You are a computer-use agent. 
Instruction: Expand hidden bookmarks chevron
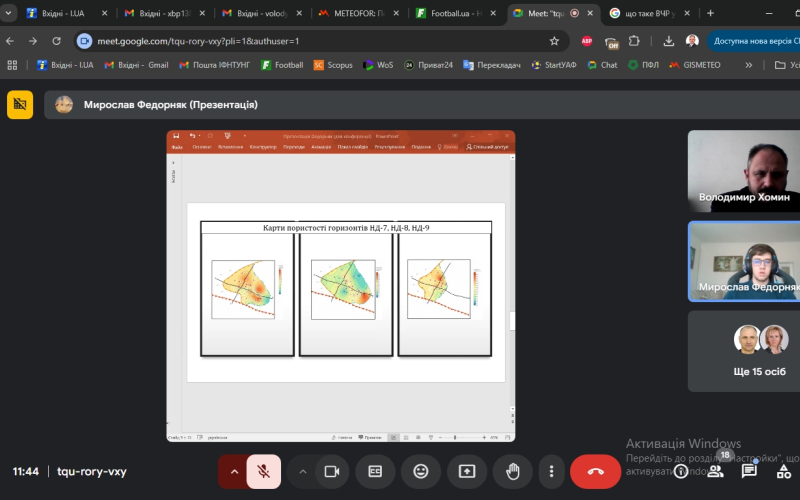pos(748,65)
